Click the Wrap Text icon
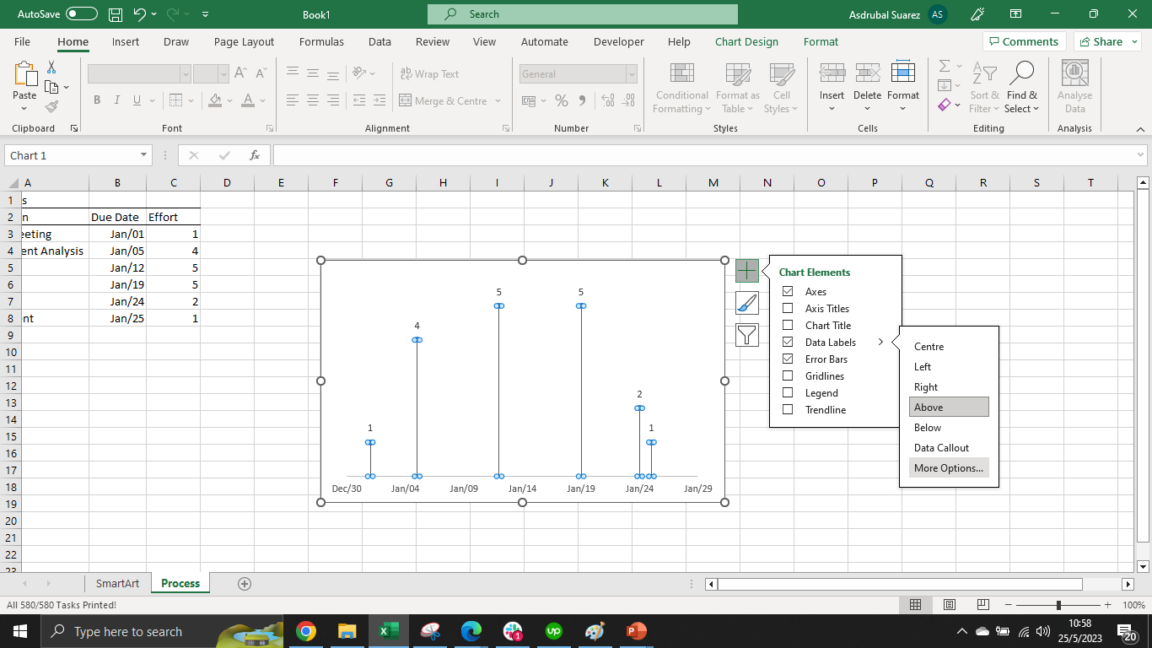This screenshot has height=648, width=1152. (406, 73)
